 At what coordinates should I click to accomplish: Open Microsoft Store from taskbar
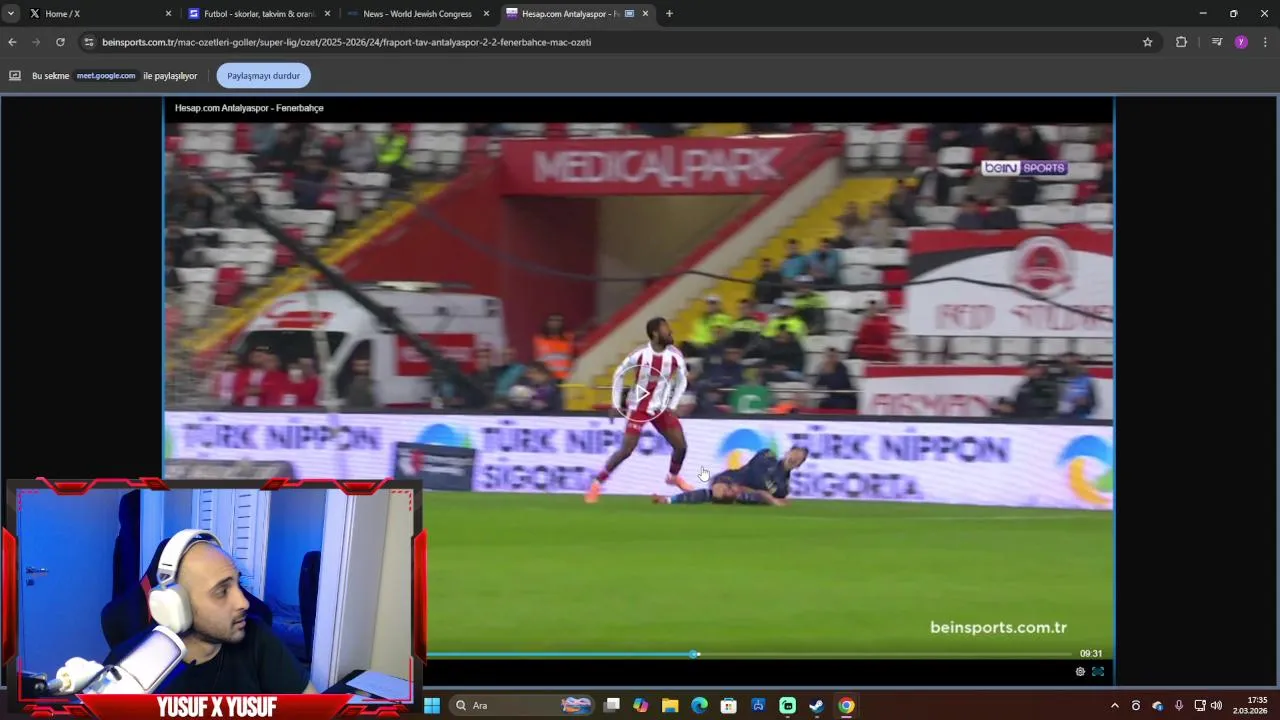[x=729, y=706]
